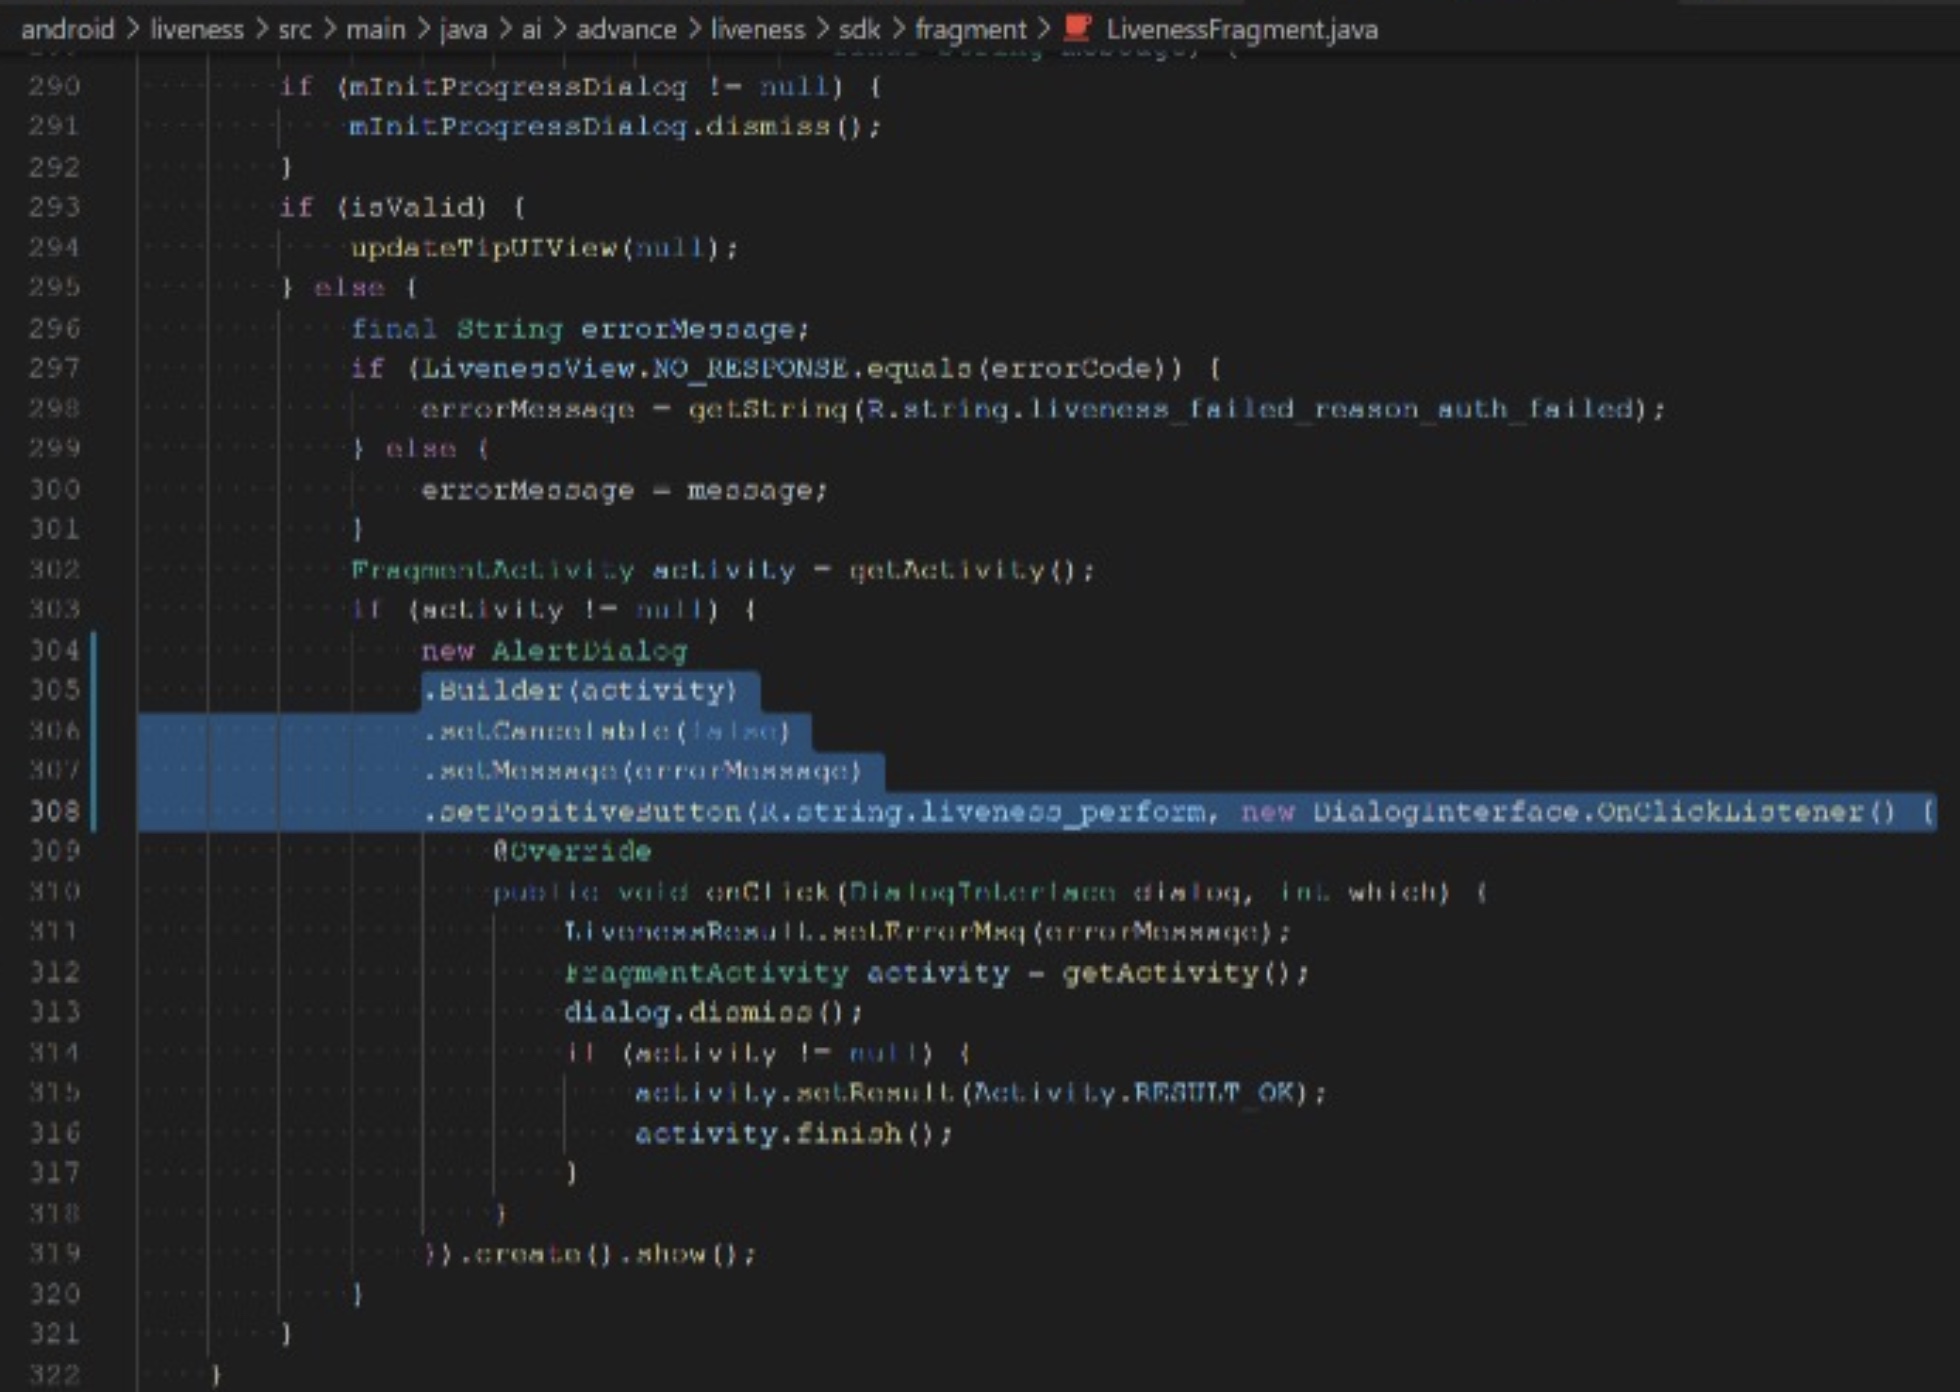Viewport: 1960px width, 1392px height.
Task: Click 'R.string.liveness_perform' resource reference
Action: pos(983,812)
